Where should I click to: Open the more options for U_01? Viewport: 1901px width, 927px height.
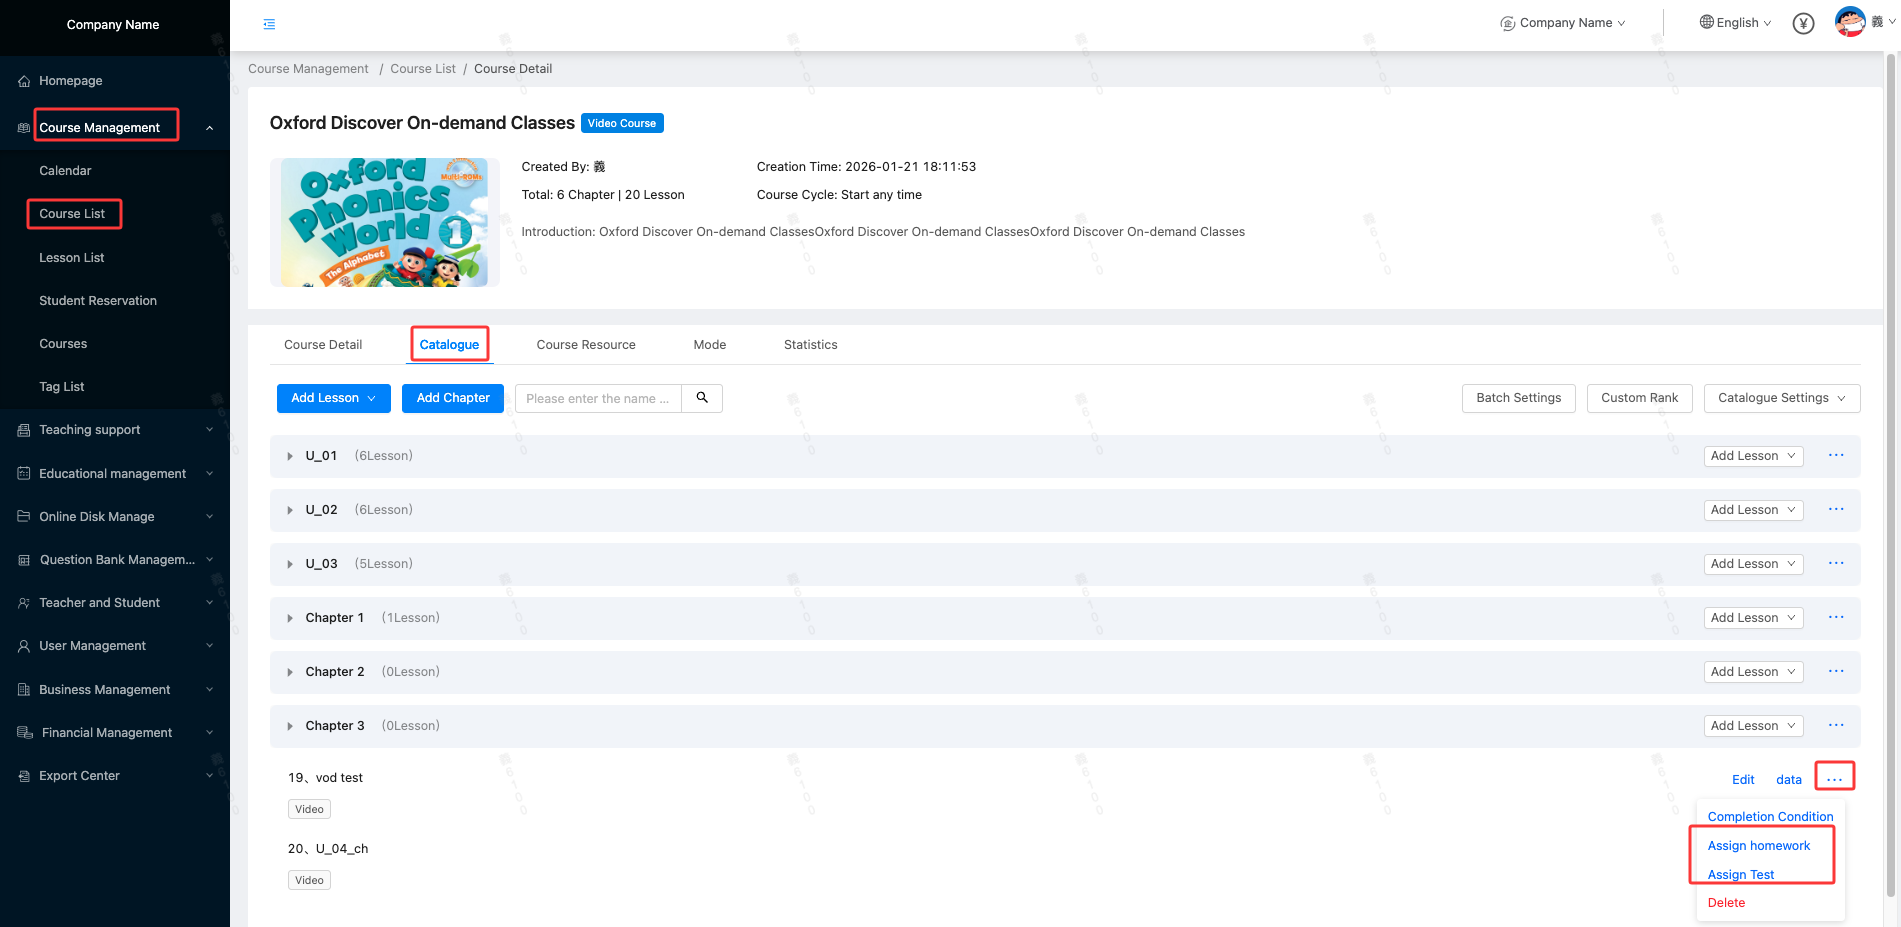1836,455
